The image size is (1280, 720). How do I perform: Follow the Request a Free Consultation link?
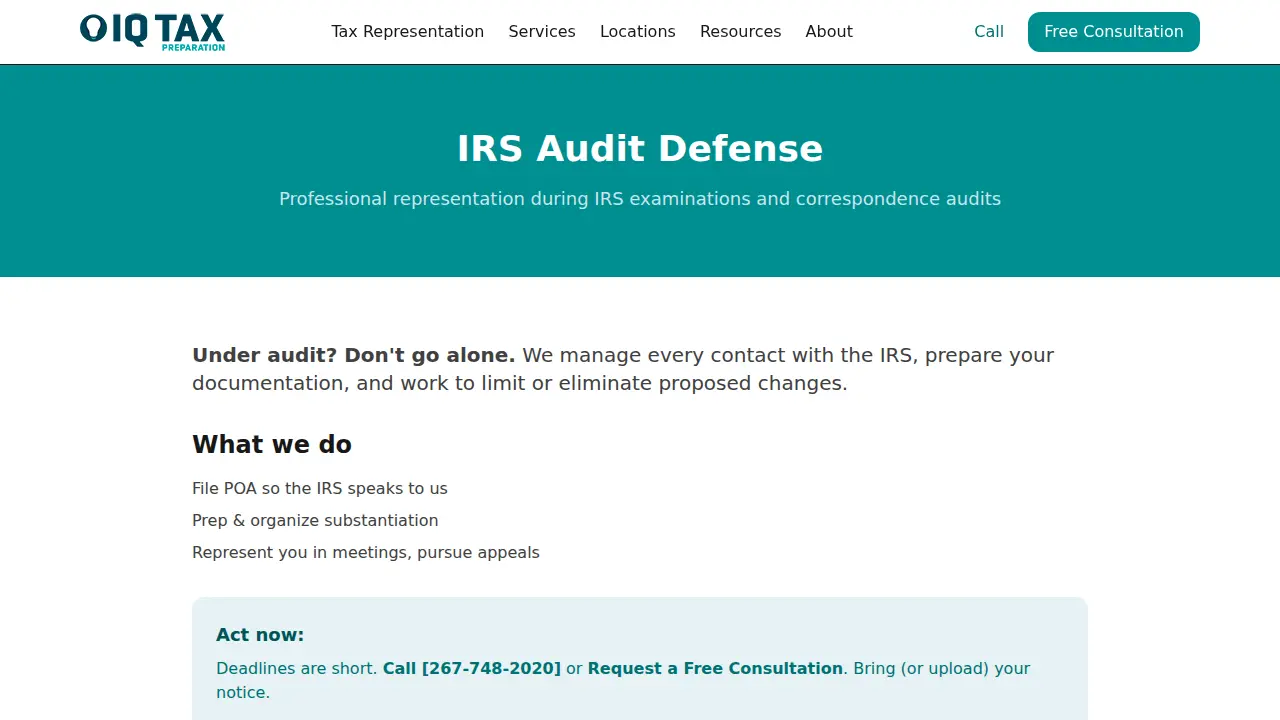pos(715,668)
